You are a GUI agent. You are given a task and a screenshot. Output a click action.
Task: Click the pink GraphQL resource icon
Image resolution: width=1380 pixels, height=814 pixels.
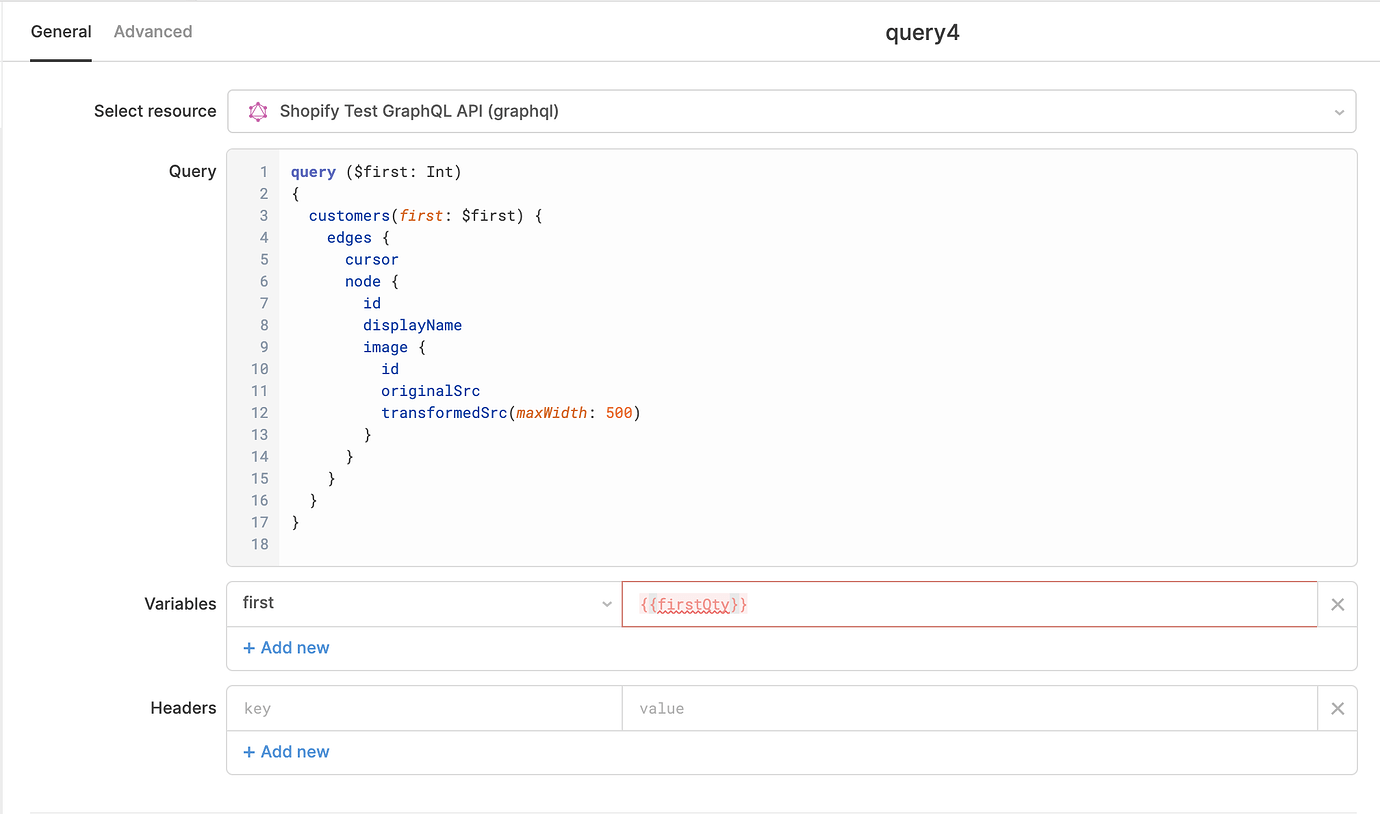[258, 111]
